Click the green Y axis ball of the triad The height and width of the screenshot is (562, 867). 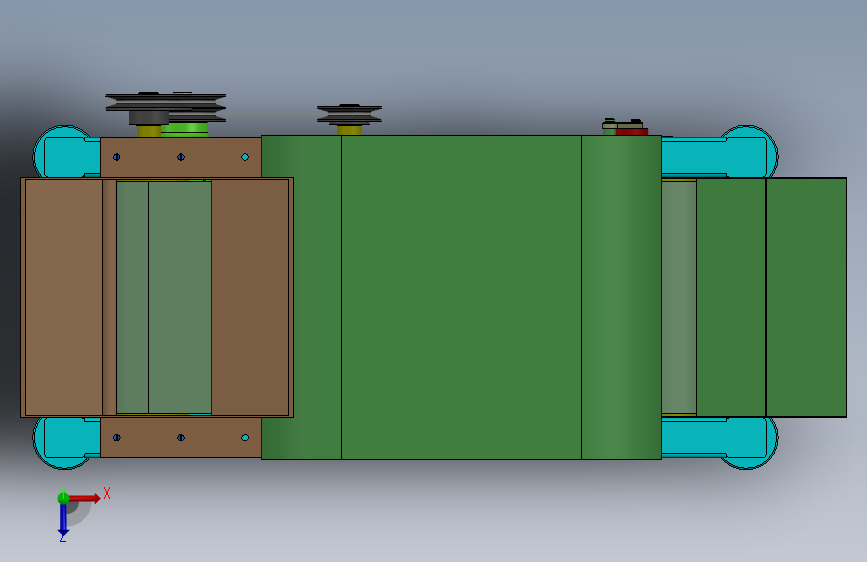[63, 498]
